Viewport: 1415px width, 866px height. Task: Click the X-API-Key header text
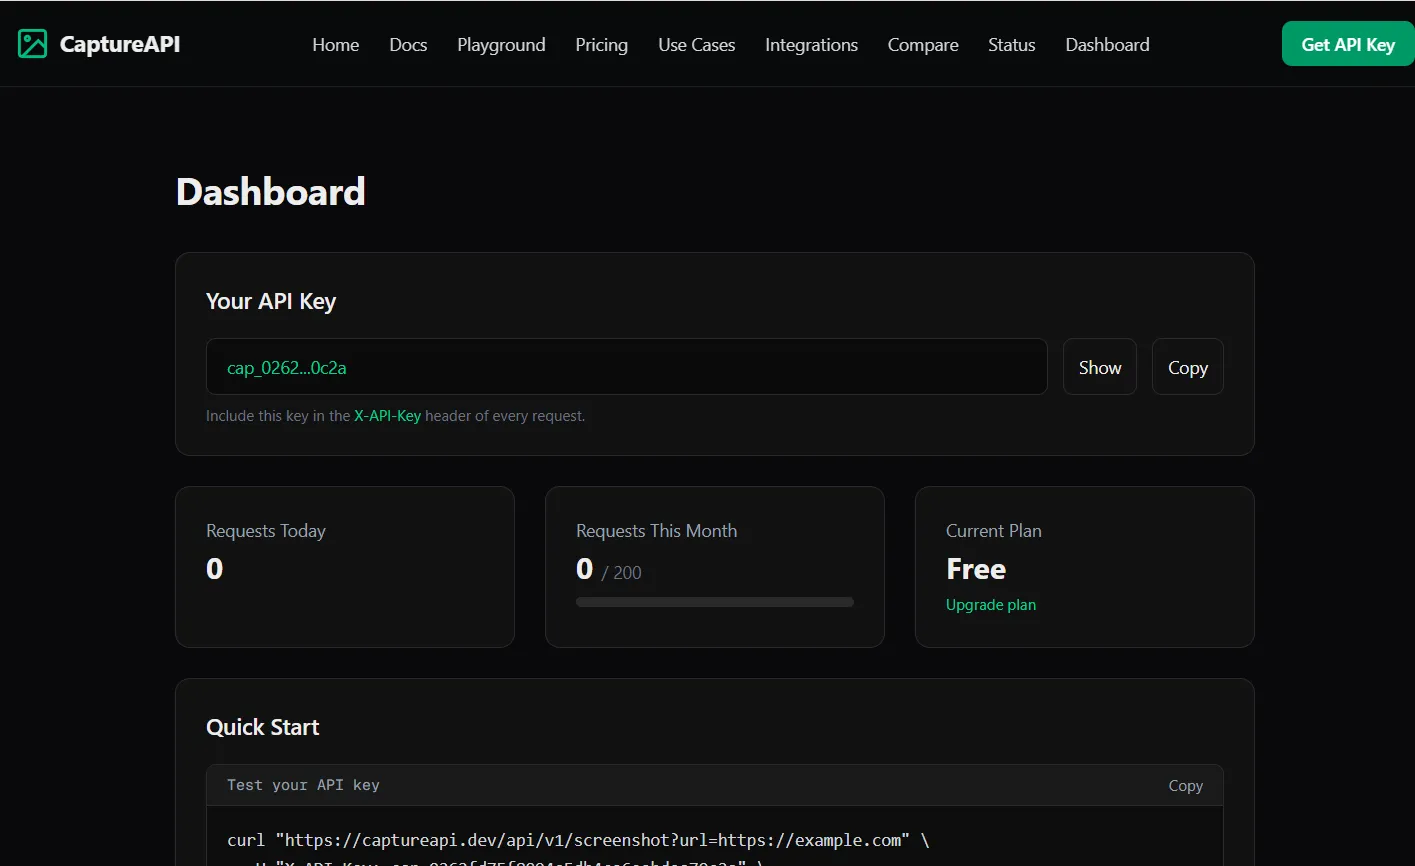[x=387, y=416]
